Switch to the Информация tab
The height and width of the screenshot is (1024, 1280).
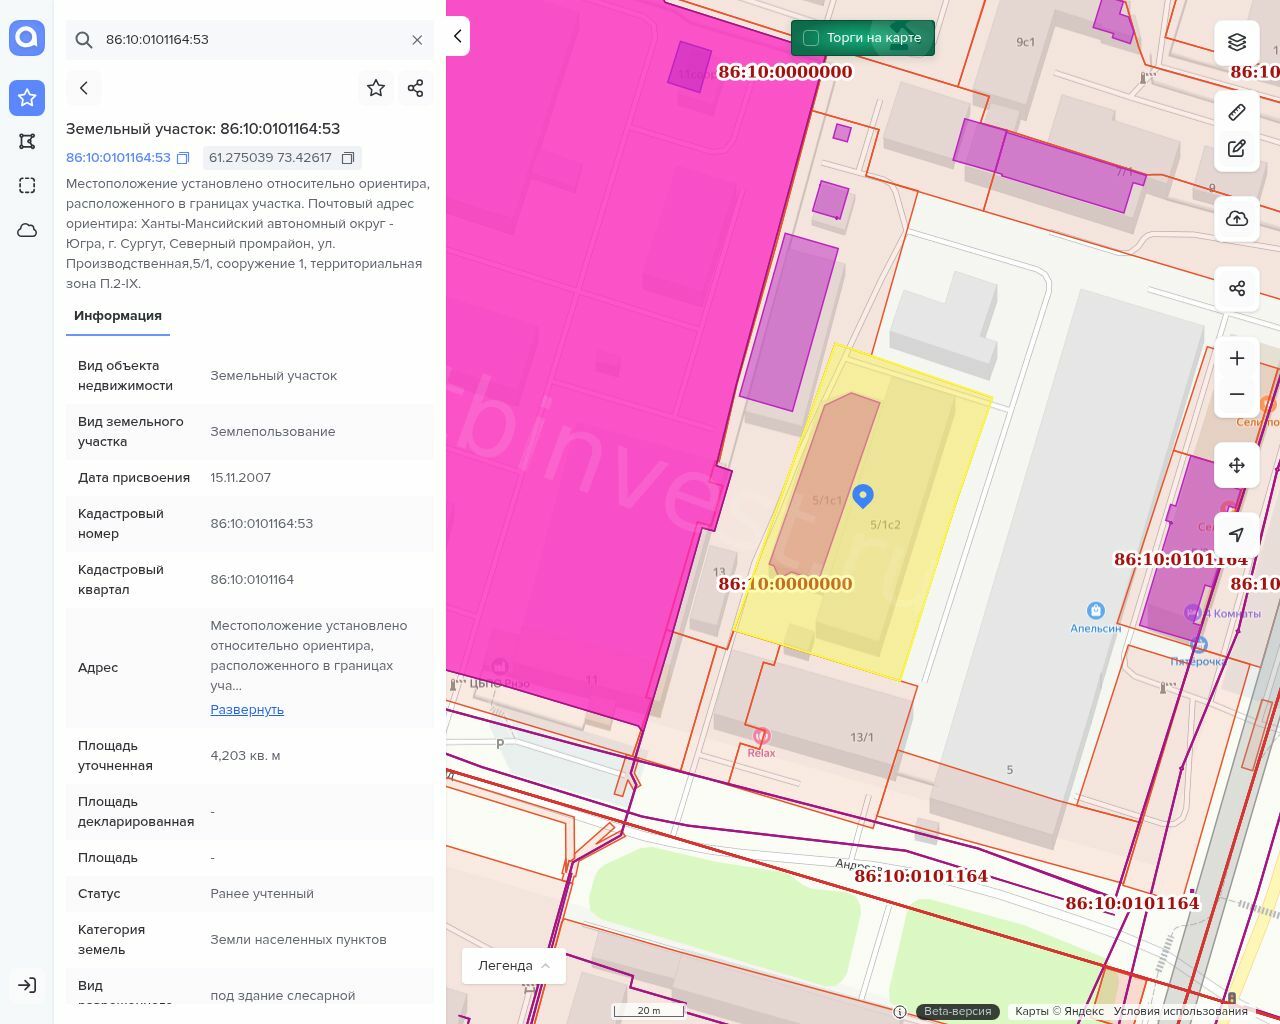pos(118,316)
